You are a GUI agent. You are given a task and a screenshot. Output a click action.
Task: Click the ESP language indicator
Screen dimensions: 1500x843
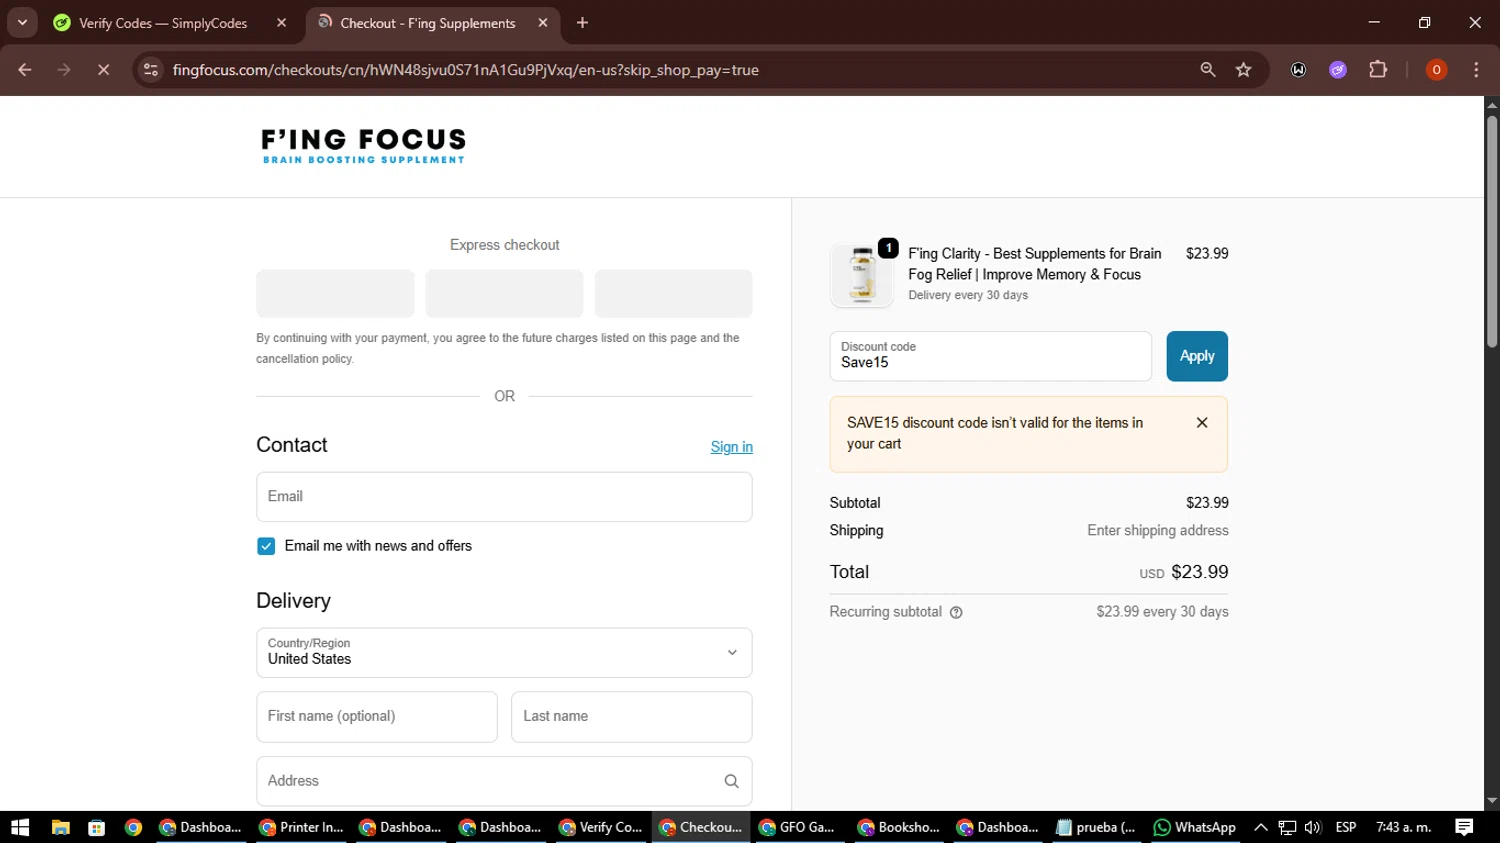click(x=1346, y=827)
